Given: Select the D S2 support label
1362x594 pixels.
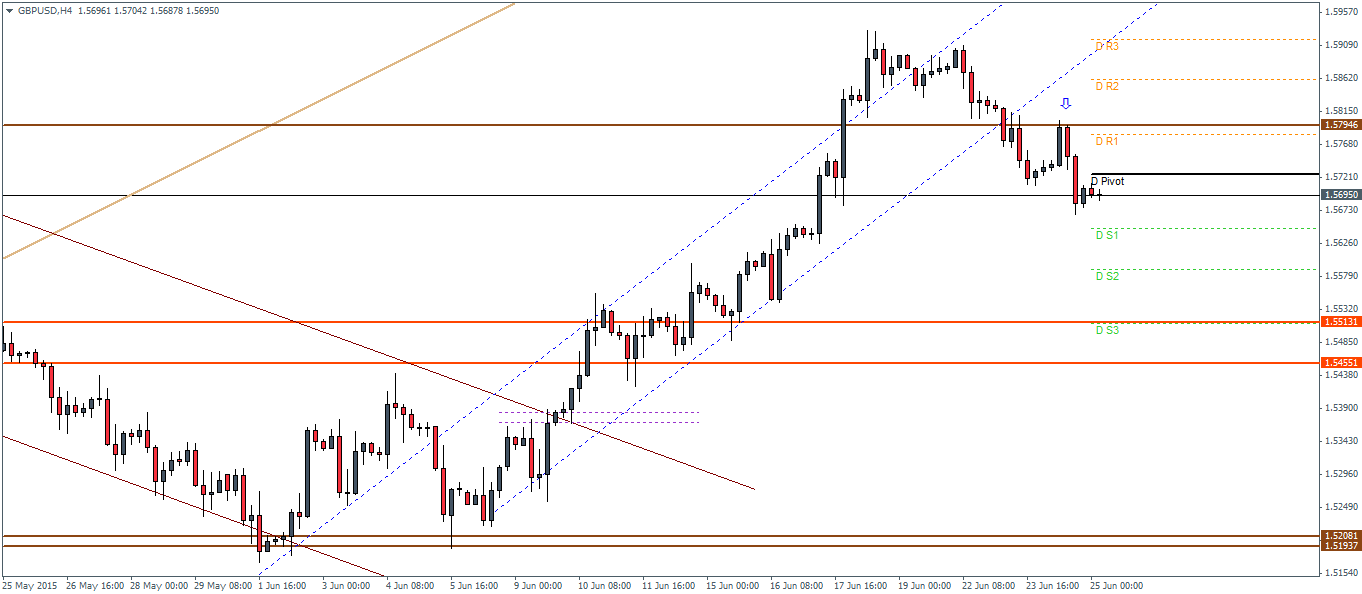Looking at the screenshot, I should [x=1106, y=275].
